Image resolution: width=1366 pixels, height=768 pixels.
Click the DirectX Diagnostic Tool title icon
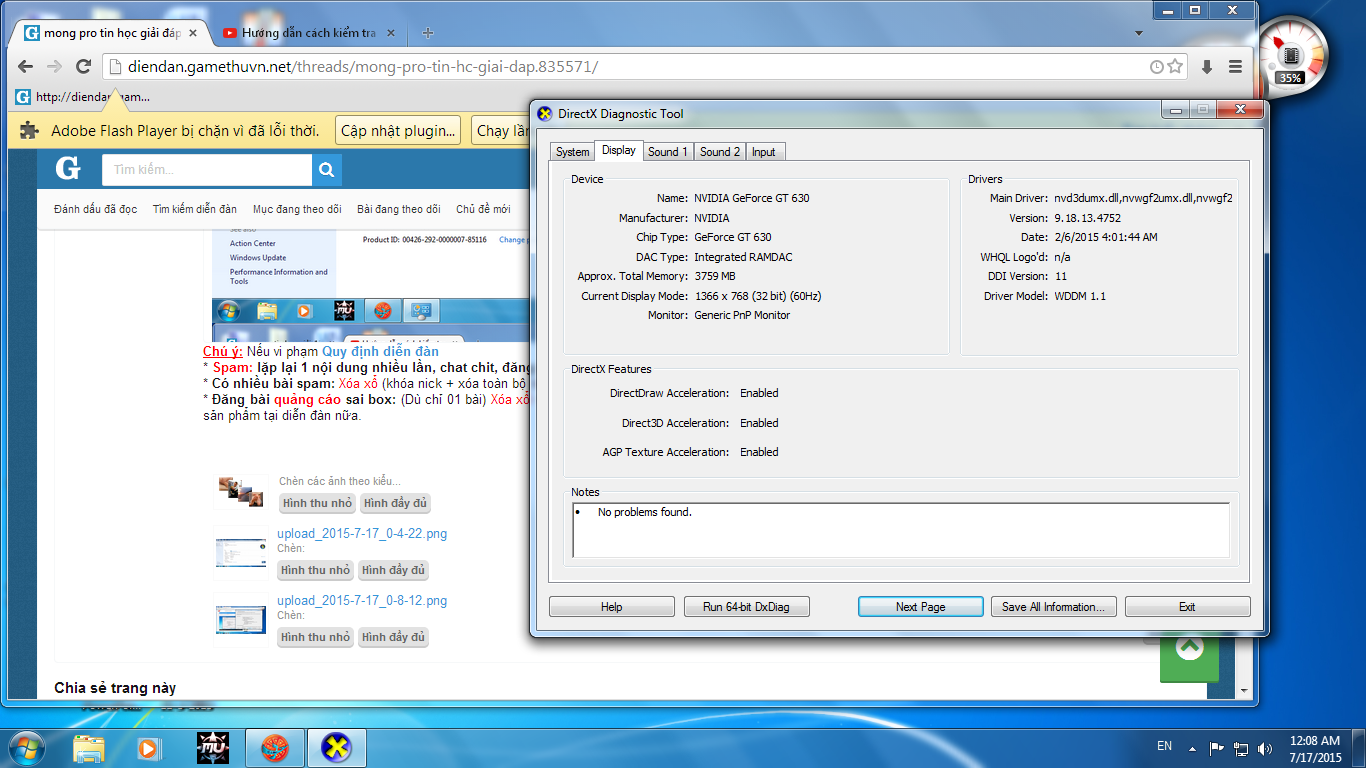[x=545, y=114]
